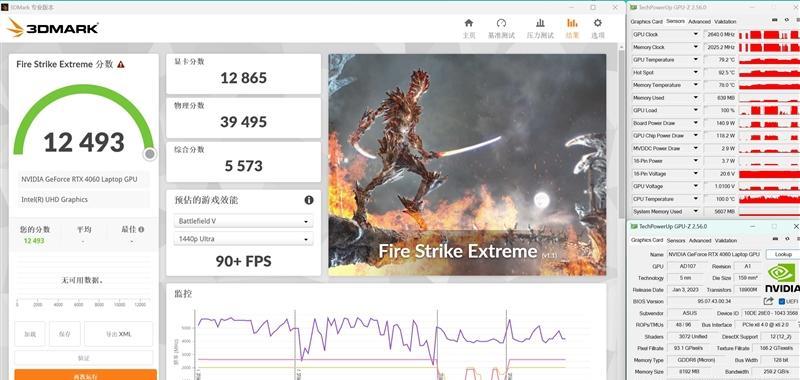Viewport: 800px width, 380px height.
Task: Toggle the UEFI checkbox in GPU-Z
Action: coord(781,301)
